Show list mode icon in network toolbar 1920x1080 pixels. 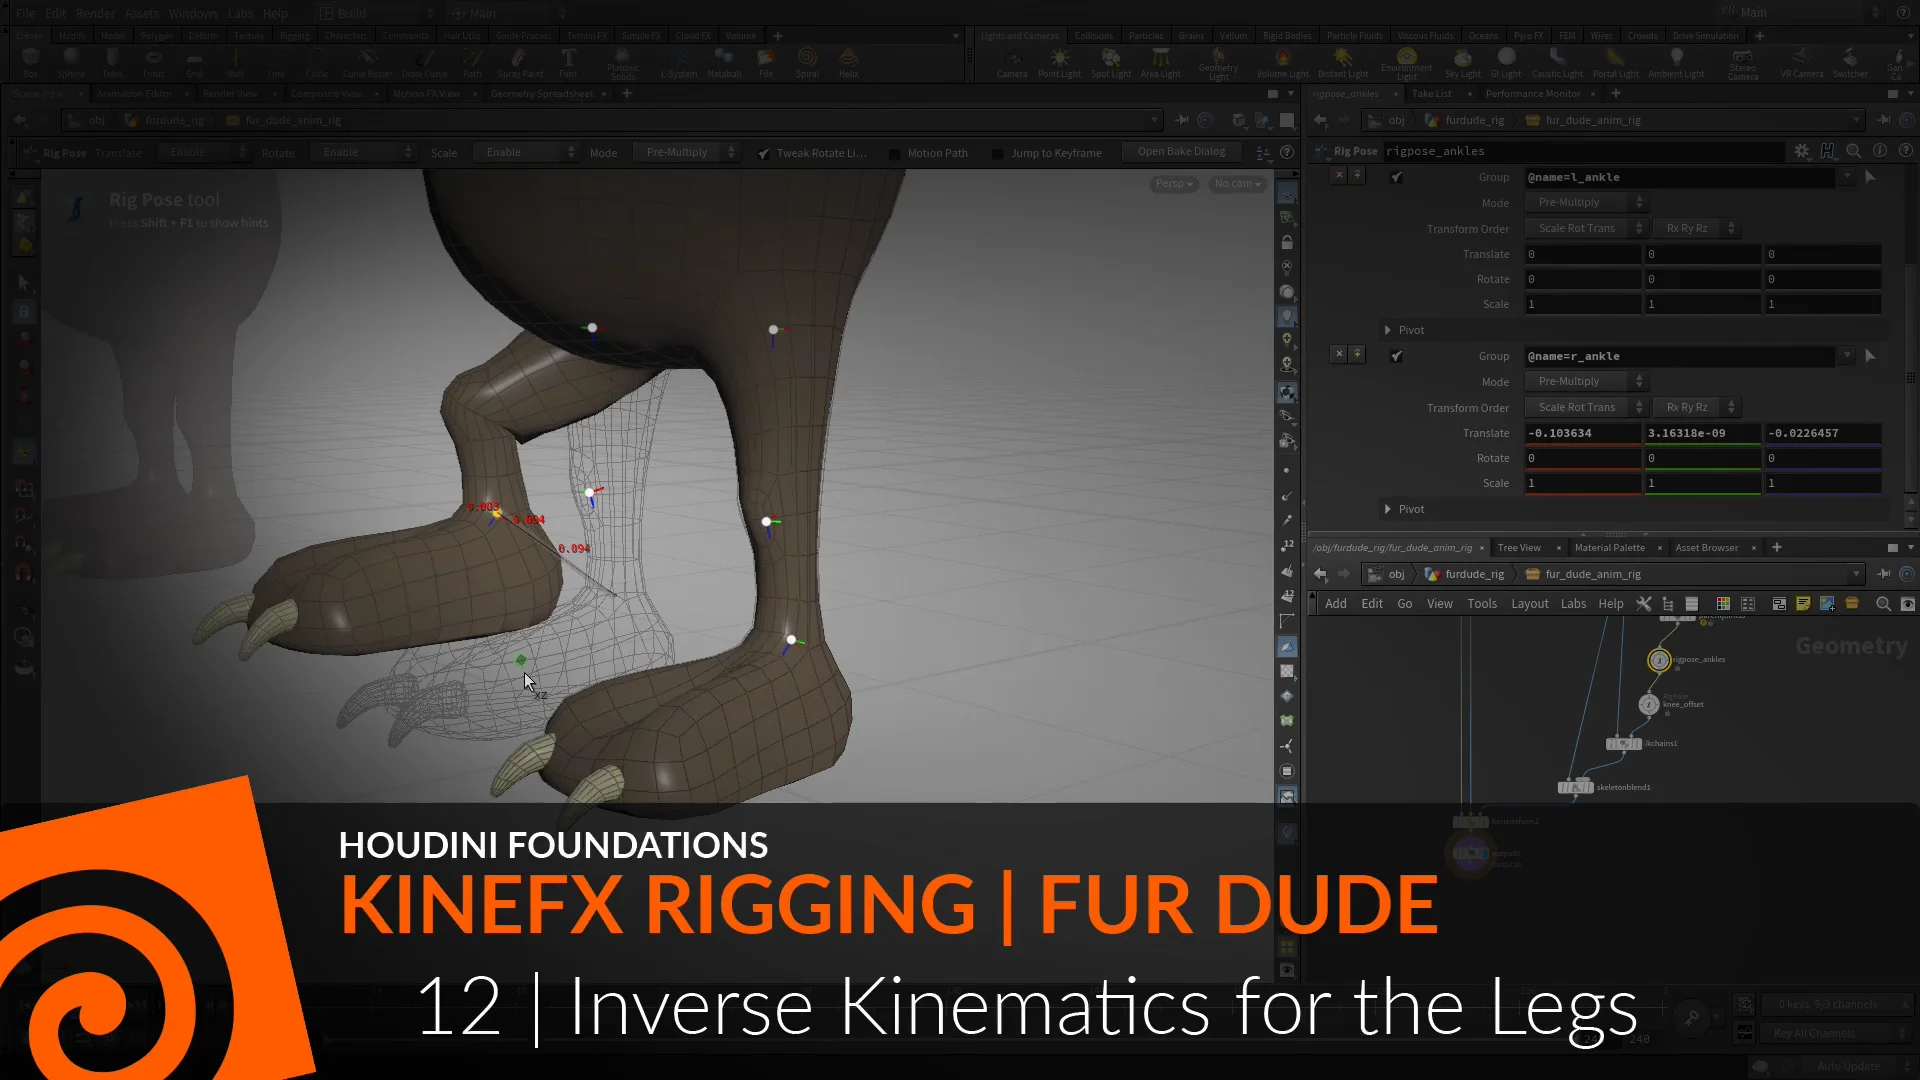coord(1692,604)
